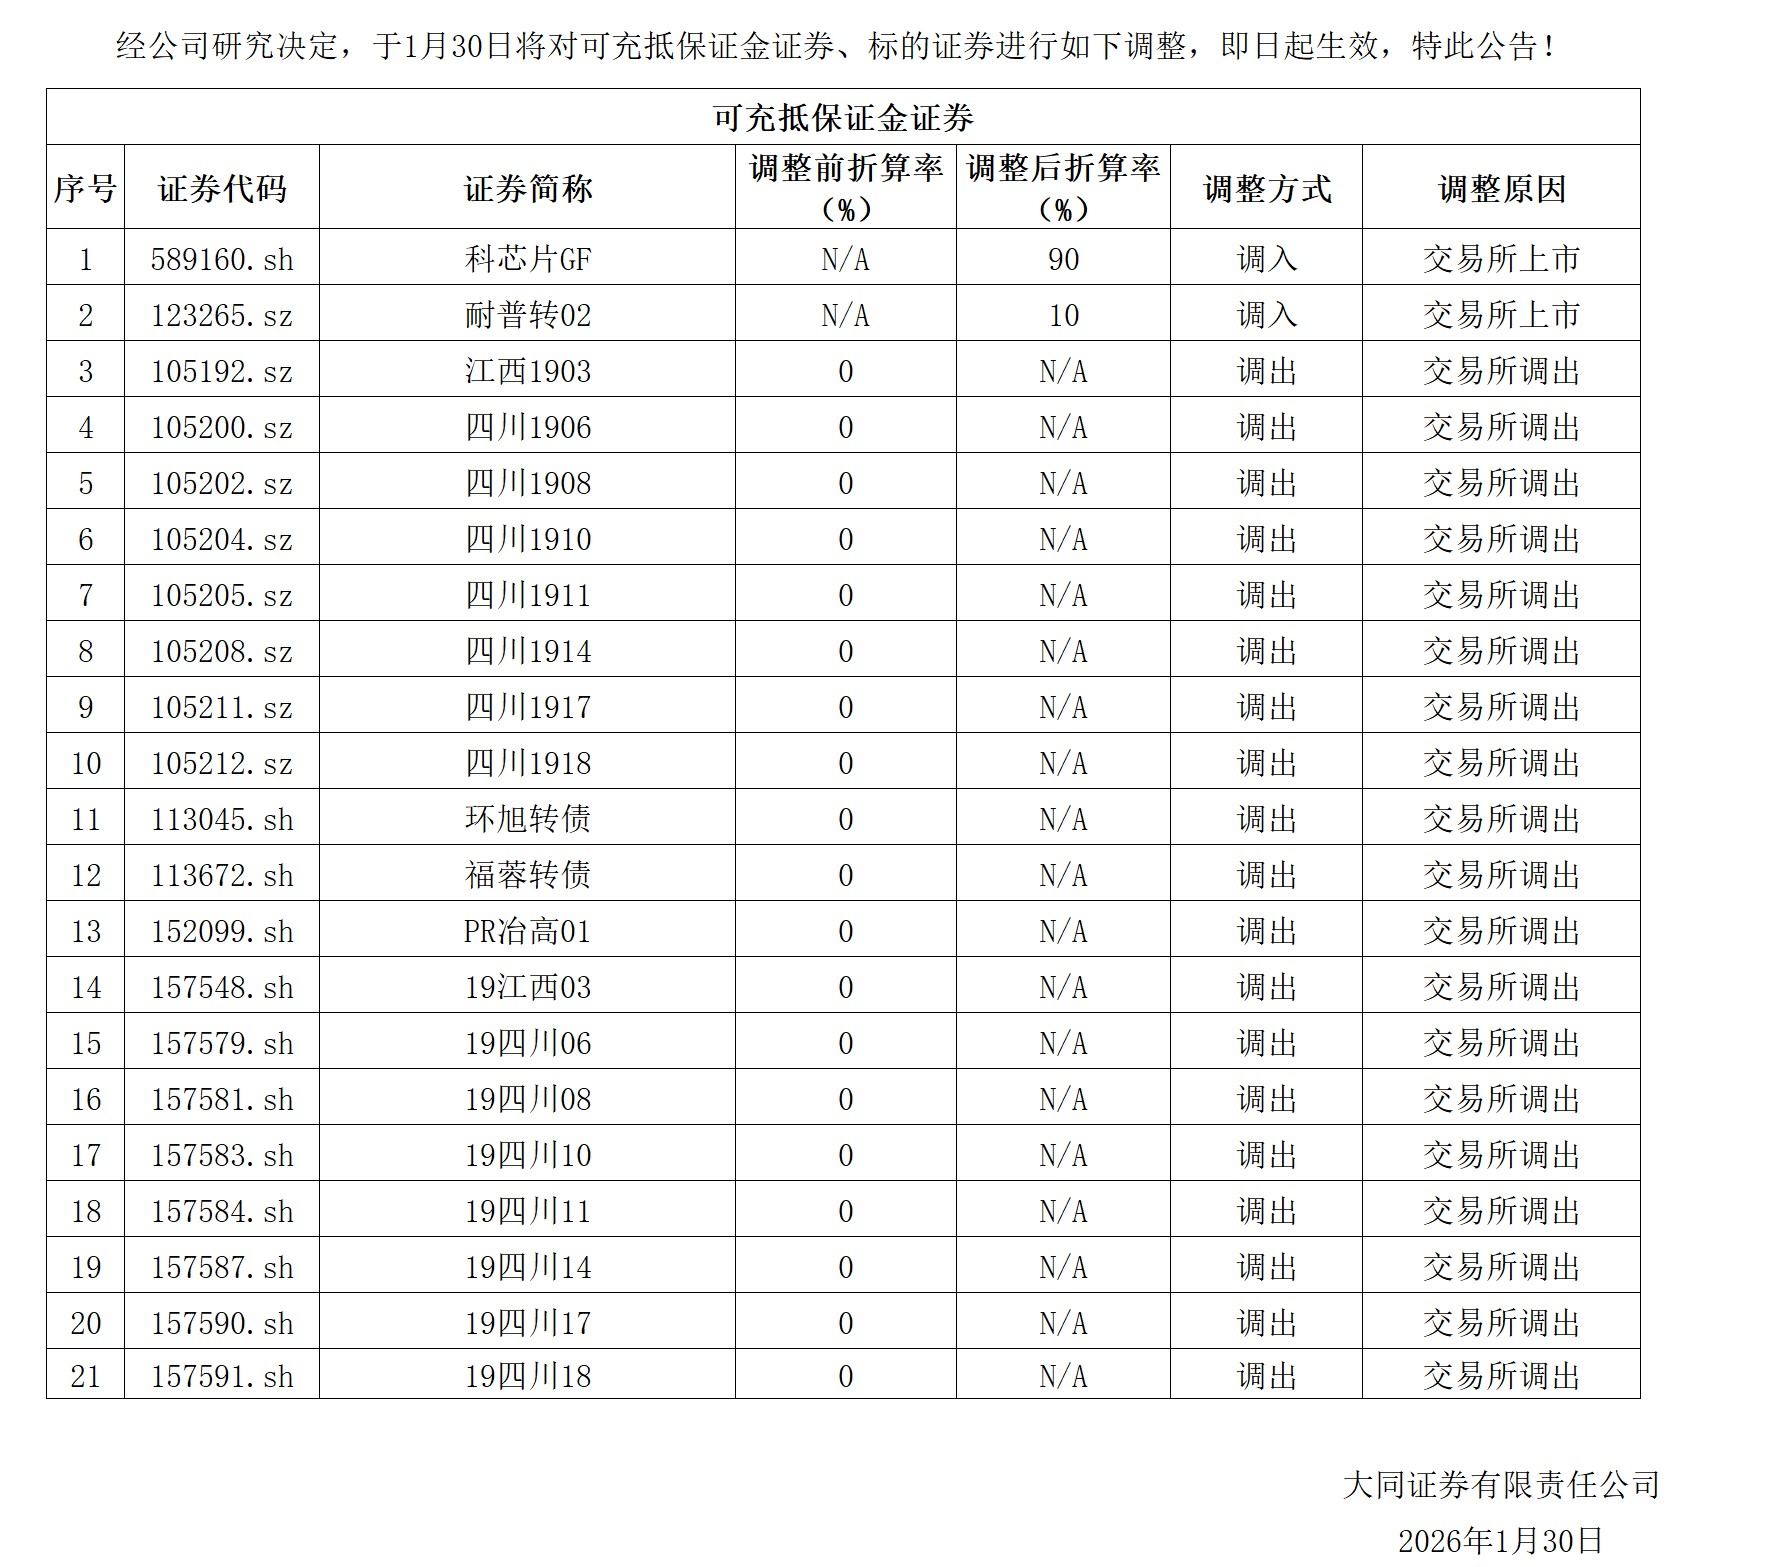Click the date 2026年1月30日 at bottom
This screenshot has width=1765, height=1567.
pyautogui.click(x=1500, y=1541)
